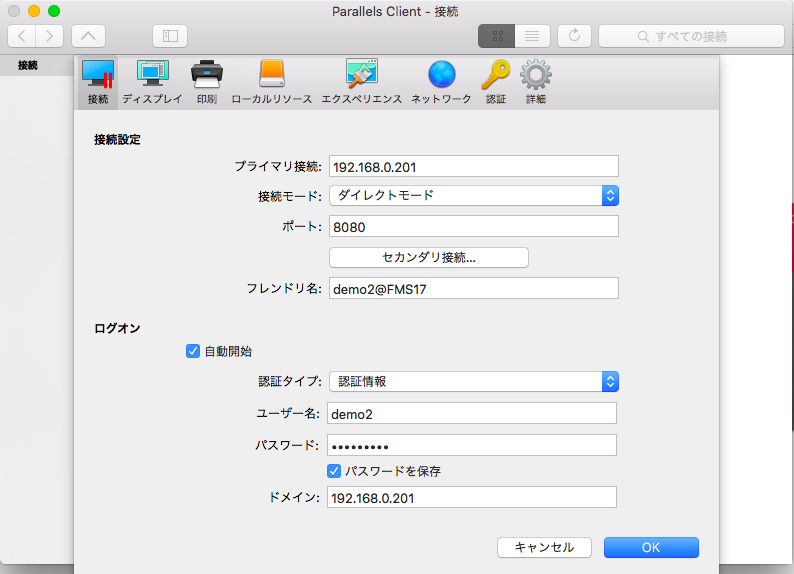Click the refresh toolbar button
The image size is (794, 574).
point(574,36)
